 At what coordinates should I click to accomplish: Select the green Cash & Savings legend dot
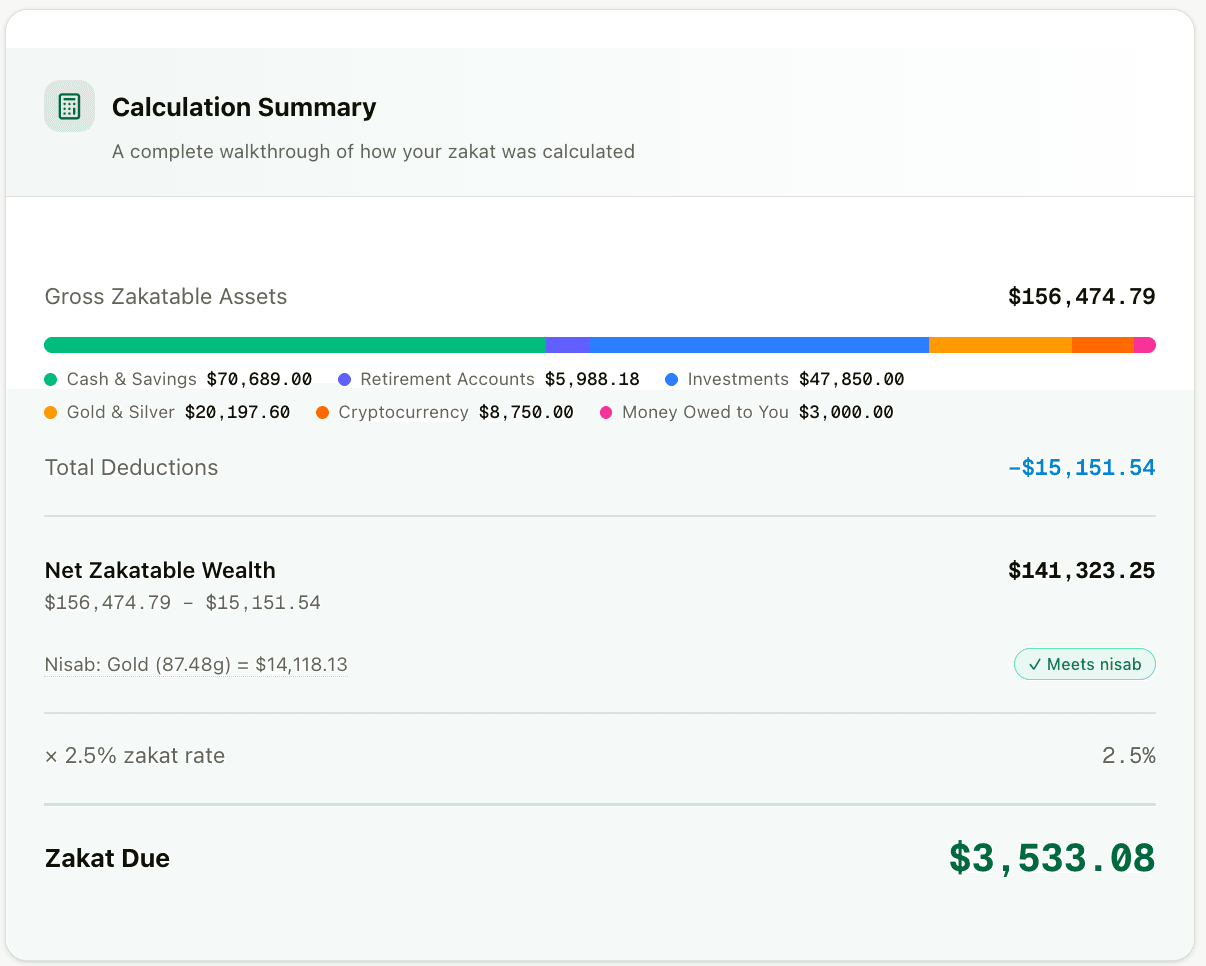49,380
